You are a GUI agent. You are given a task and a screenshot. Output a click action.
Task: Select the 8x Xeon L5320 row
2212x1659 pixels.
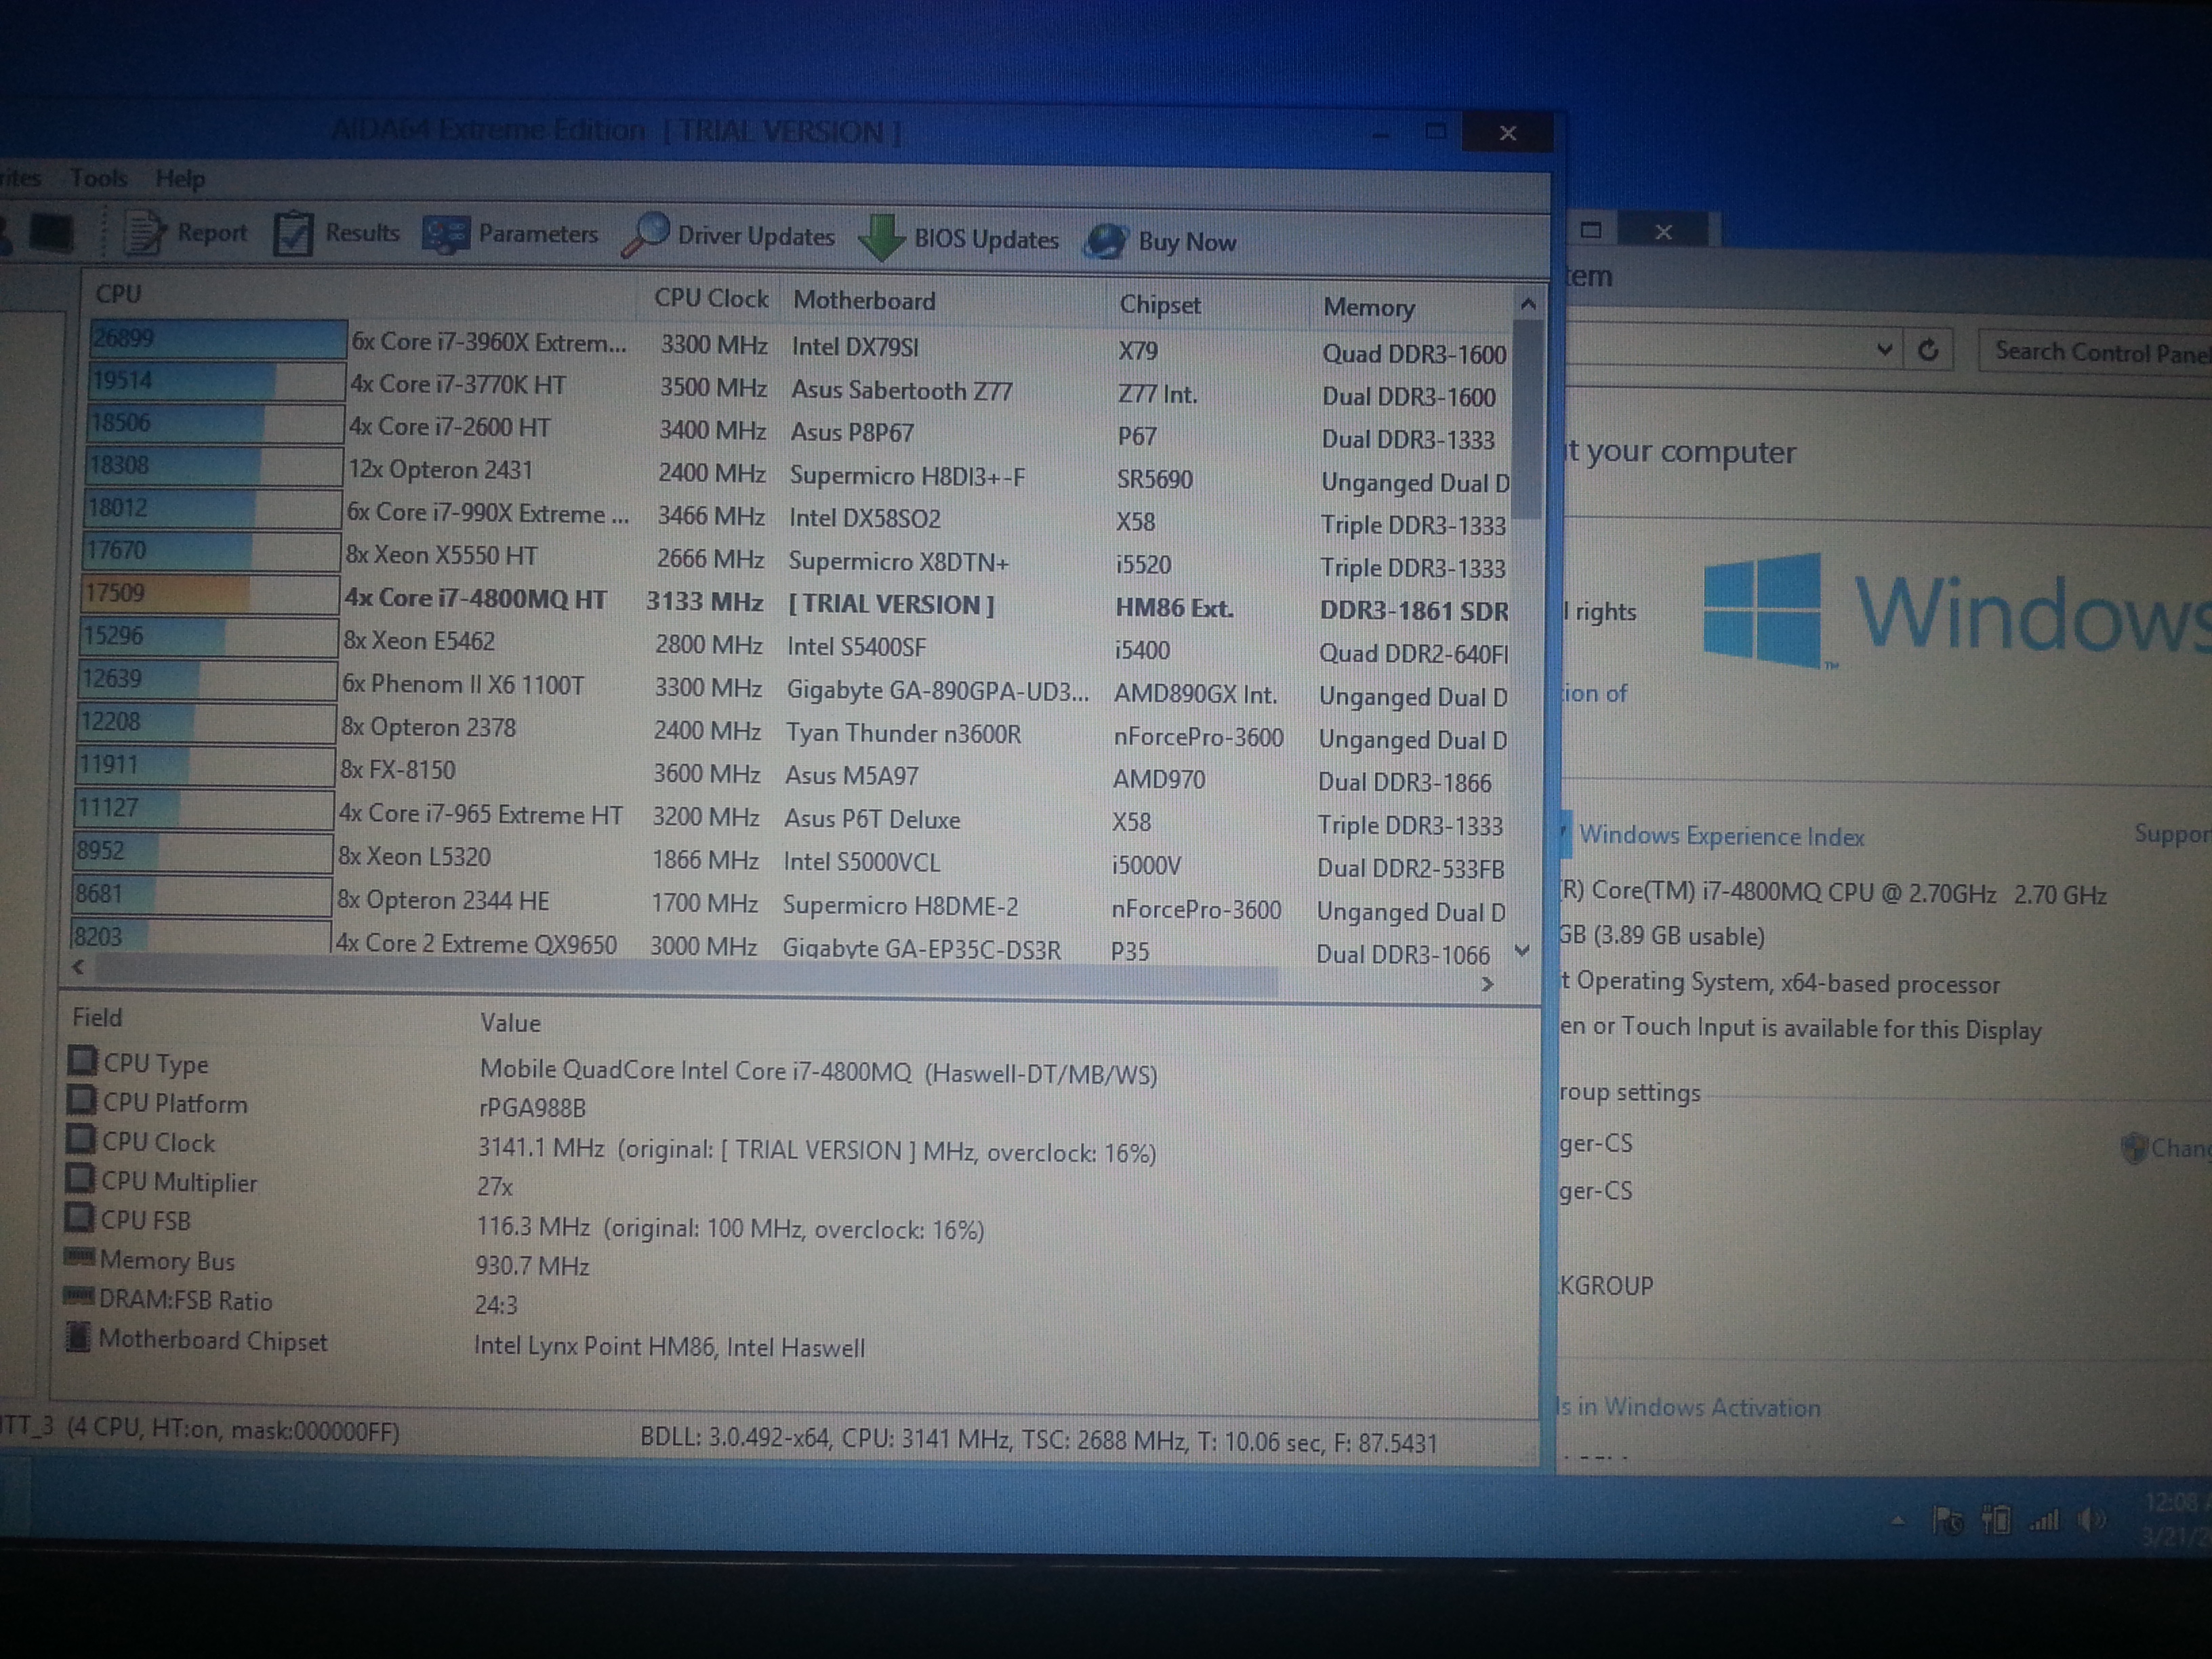[x=788, y=861]
